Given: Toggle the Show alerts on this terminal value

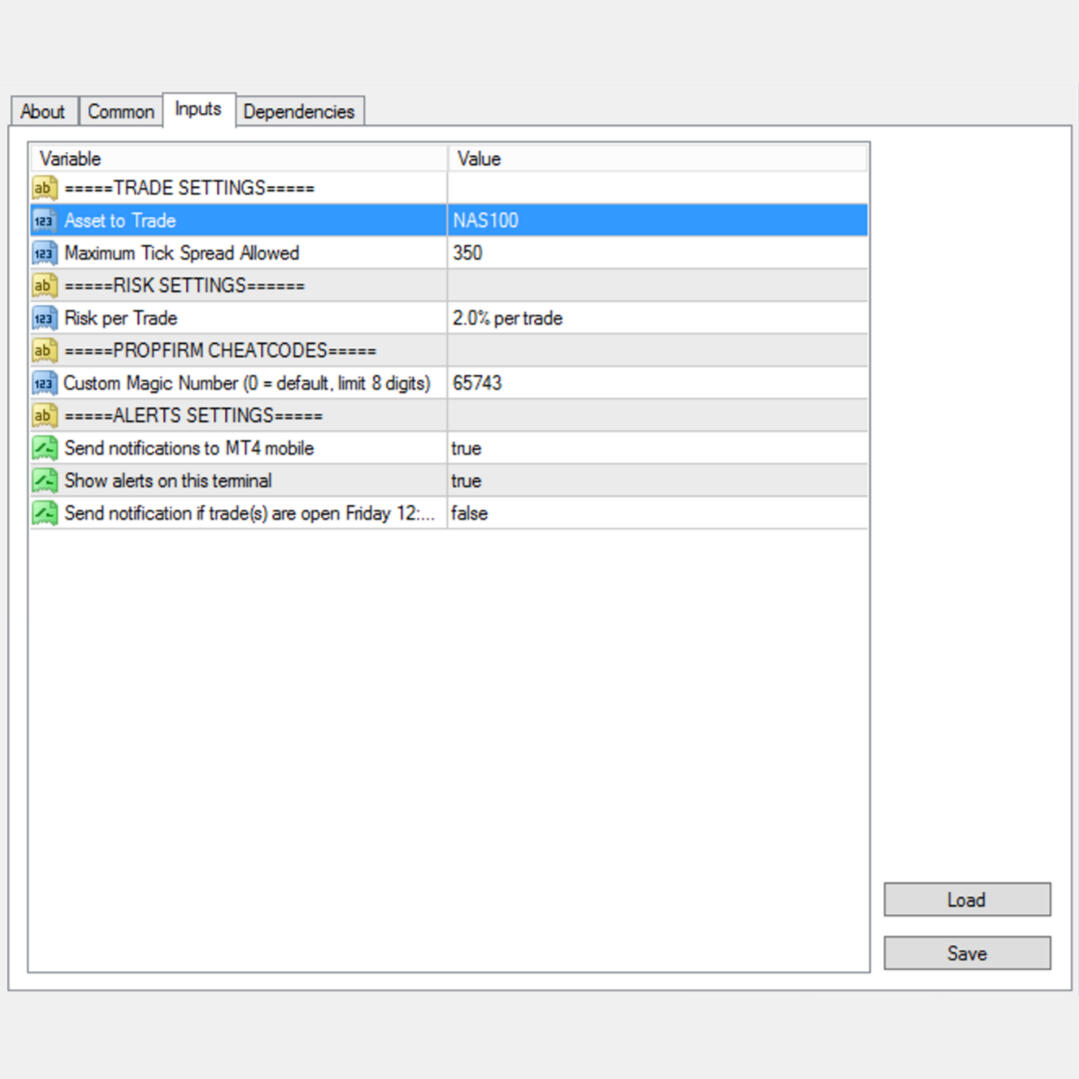Looking at the screenshot, I should [x=656, y=481].
